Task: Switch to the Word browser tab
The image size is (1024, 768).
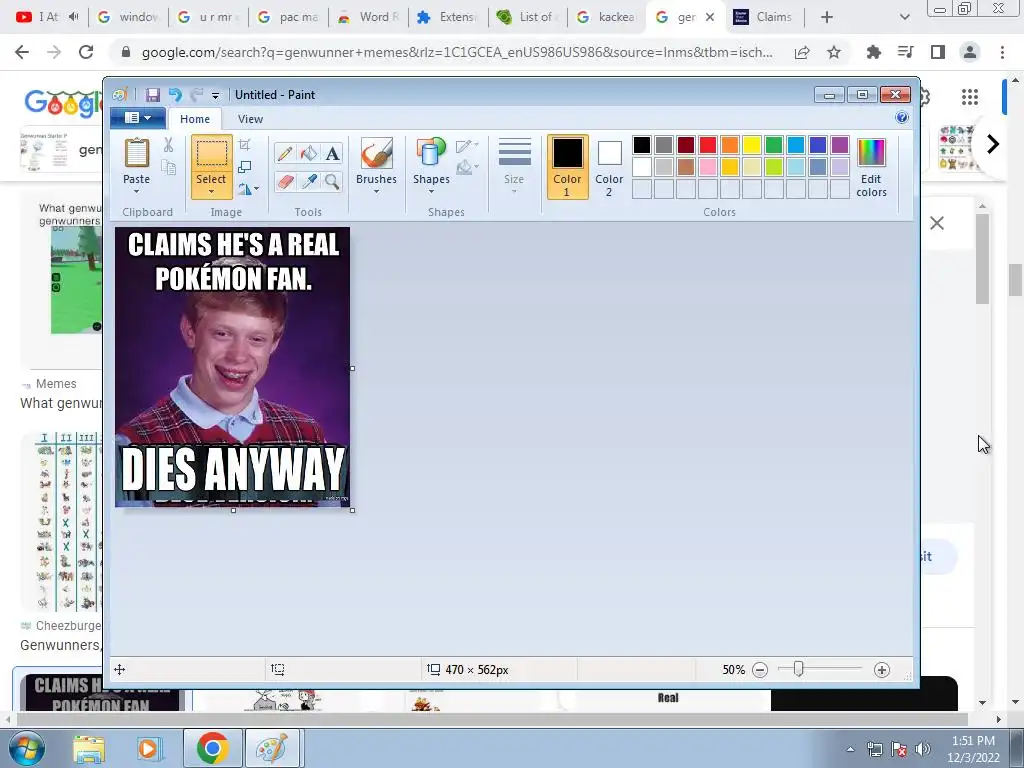Action: (369, 17)
